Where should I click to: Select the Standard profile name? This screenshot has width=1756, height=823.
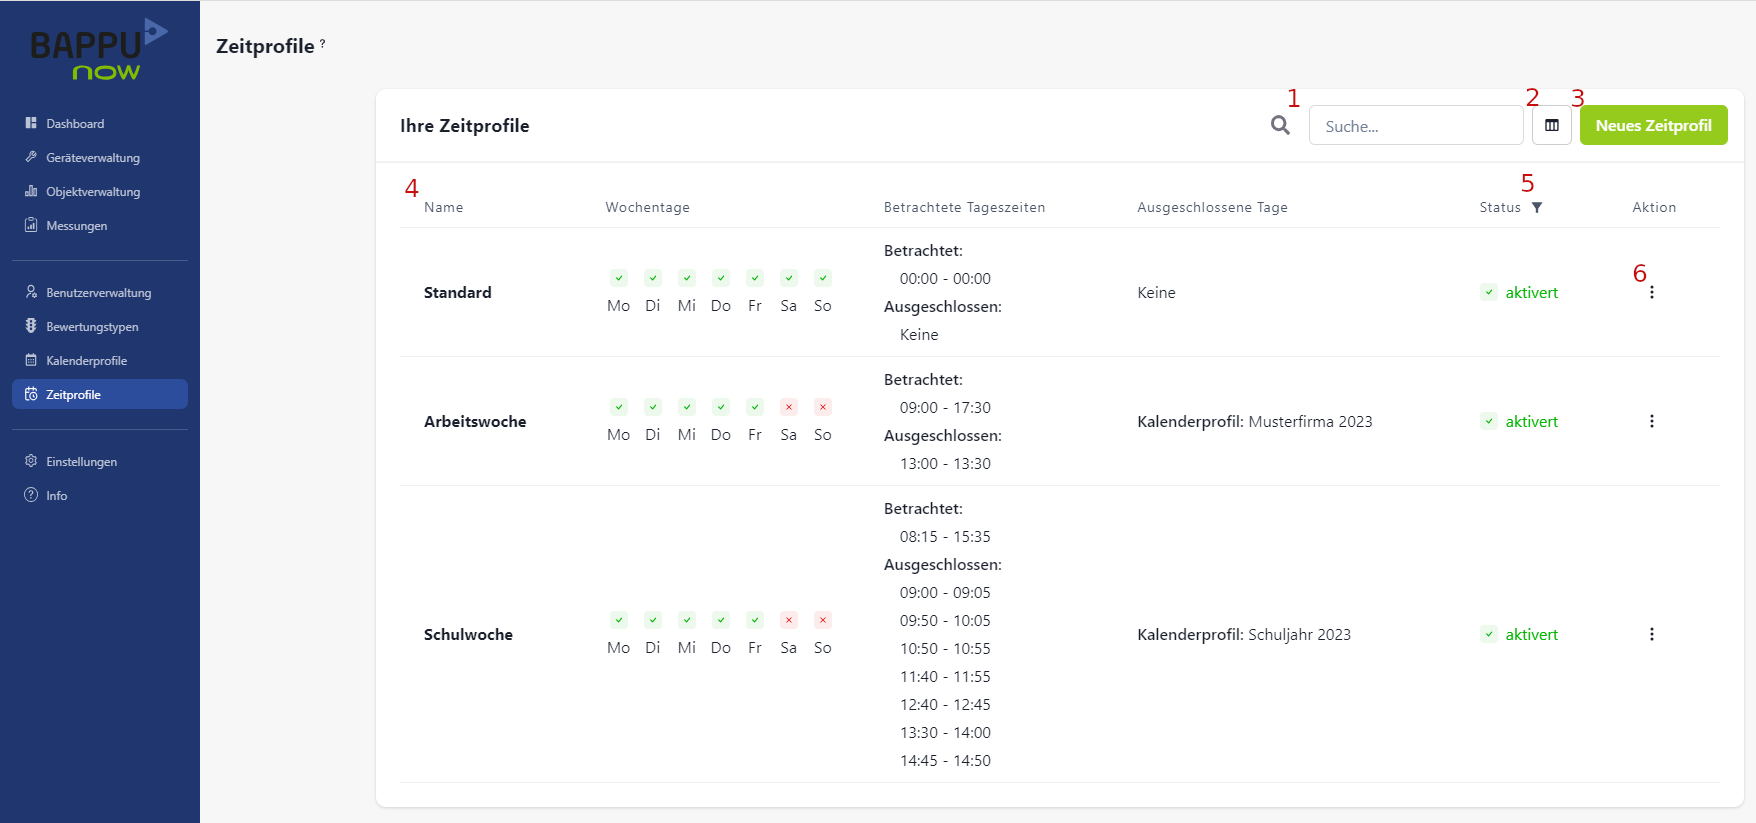458,292
